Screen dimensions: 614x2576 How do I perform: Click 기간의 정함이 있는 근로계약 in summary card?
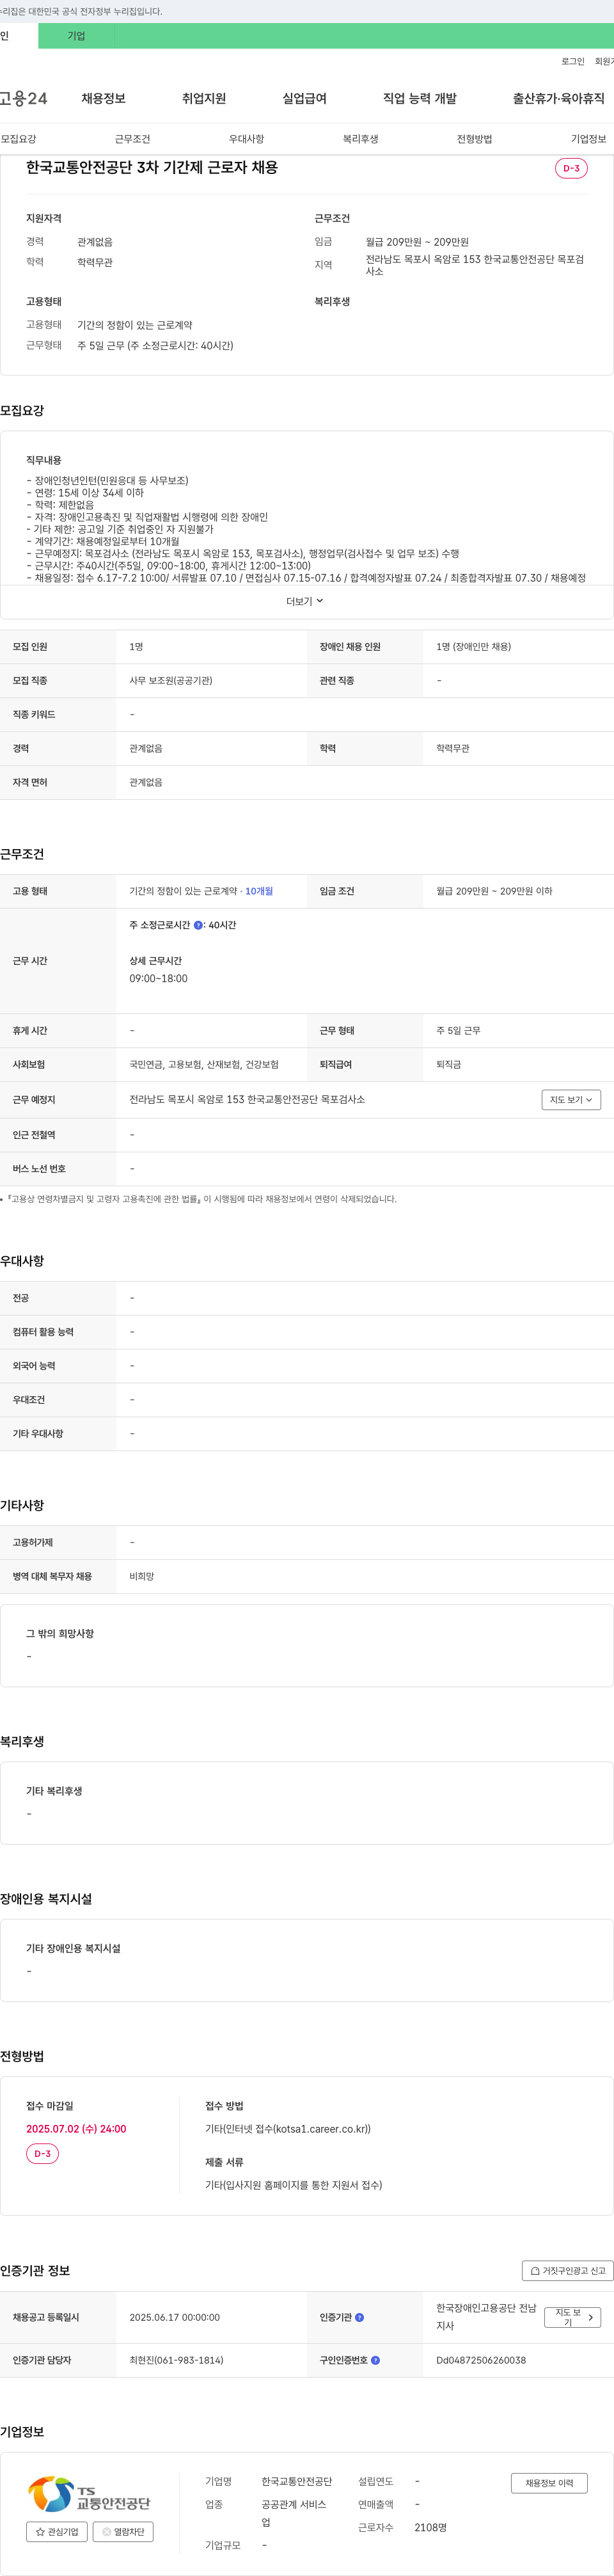[135, 325]
